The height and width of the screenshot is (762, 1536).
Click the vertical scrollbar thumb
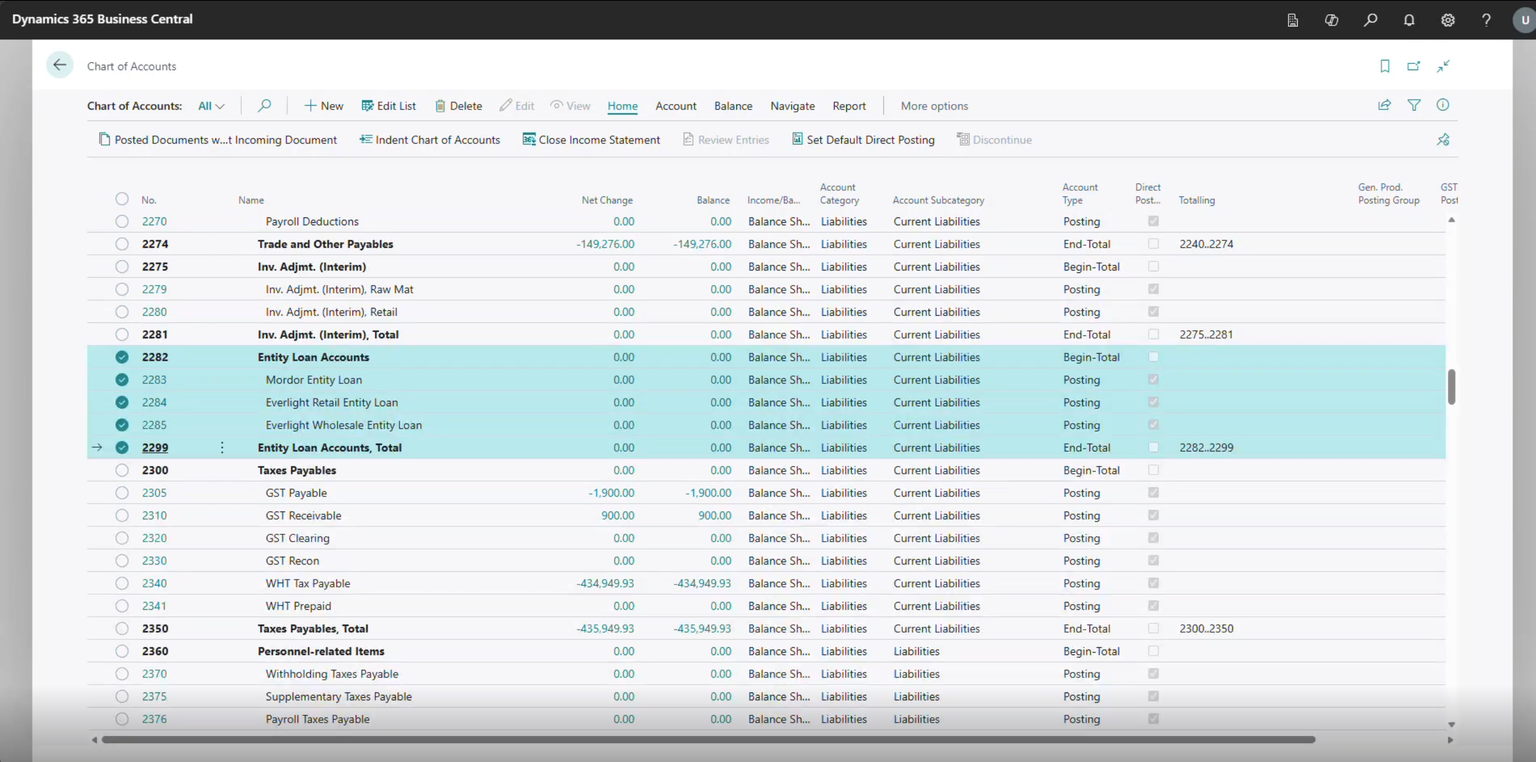coord(1451,387)
